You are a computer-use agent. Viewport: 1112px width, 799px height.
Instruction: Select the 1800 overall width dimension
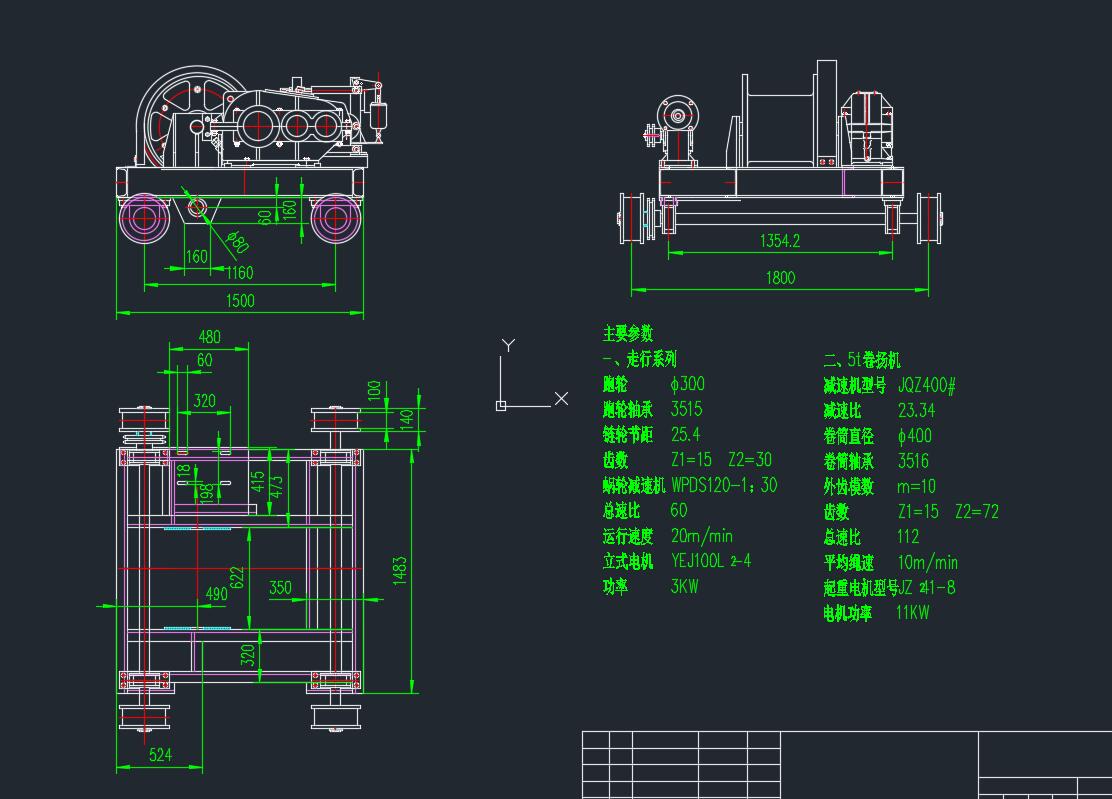click(780, 278)
